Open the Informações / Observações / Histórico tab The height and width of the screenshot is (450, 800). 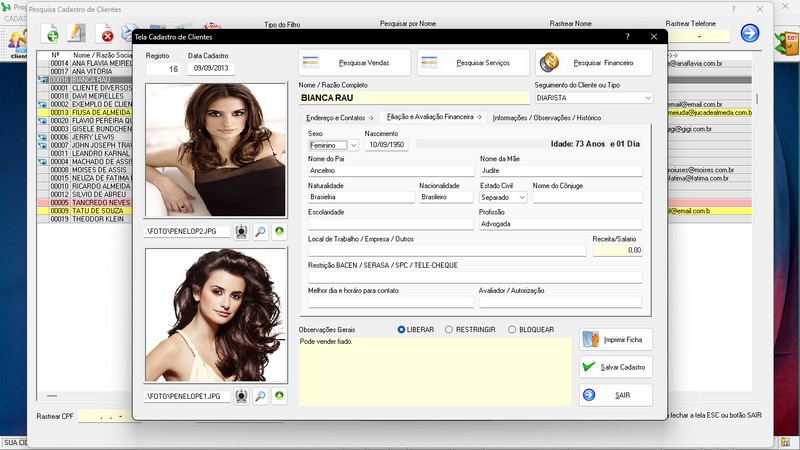[x=547, y=118]
